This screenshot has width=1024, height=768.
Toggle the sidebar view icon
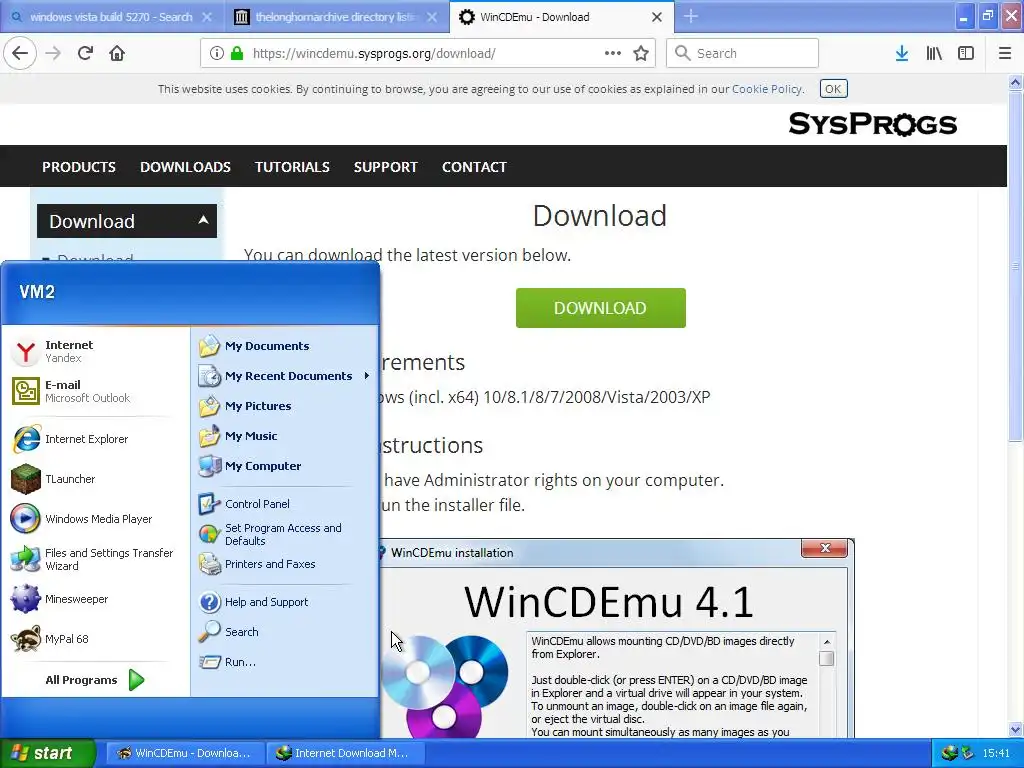click(966, 53)
